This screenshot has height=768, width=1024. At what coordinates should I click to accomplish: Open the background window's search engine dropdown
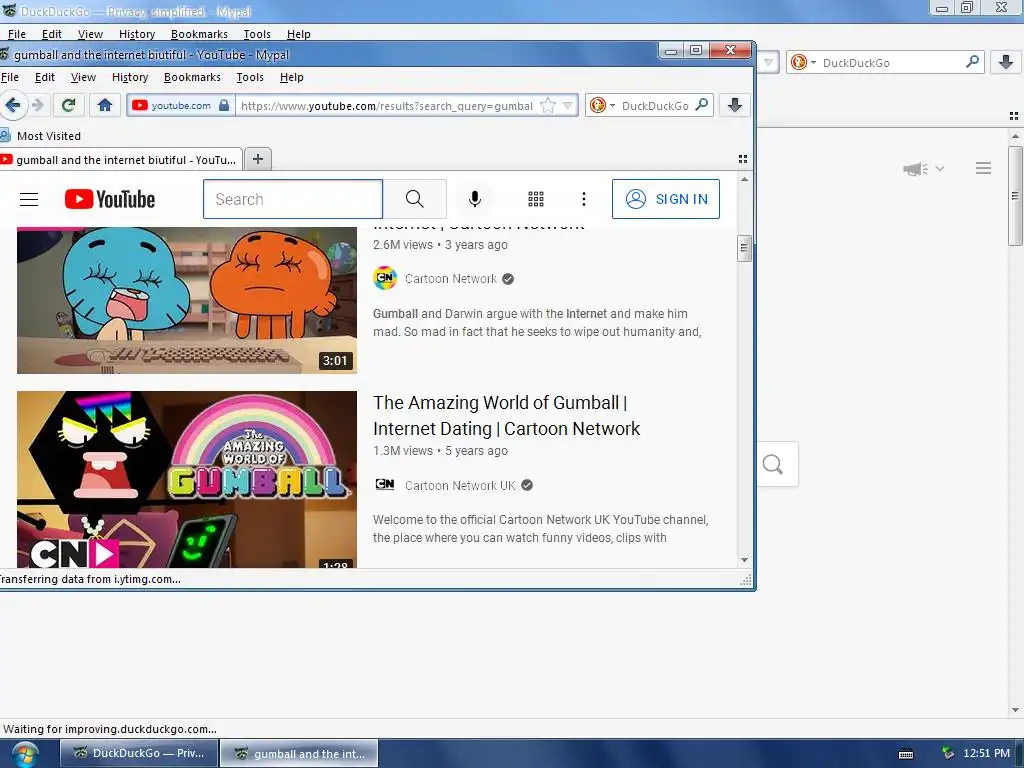click(x=803, y=63)
